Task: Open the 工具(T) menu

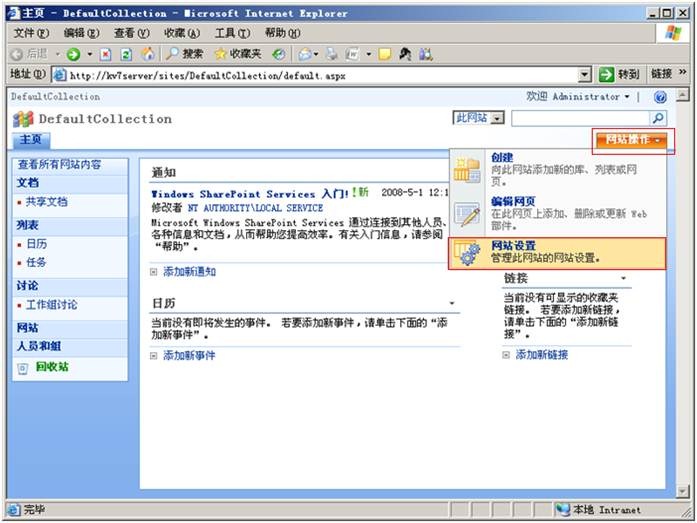Action: [232, 33]
